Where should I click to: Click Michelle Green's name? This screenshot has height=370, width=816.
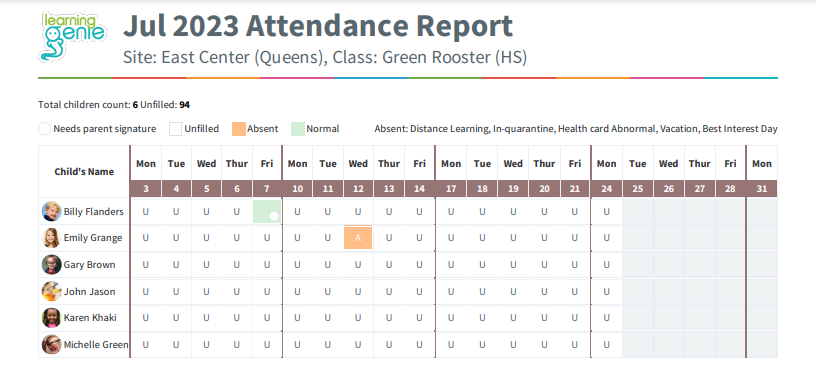(x=96, y=345)
